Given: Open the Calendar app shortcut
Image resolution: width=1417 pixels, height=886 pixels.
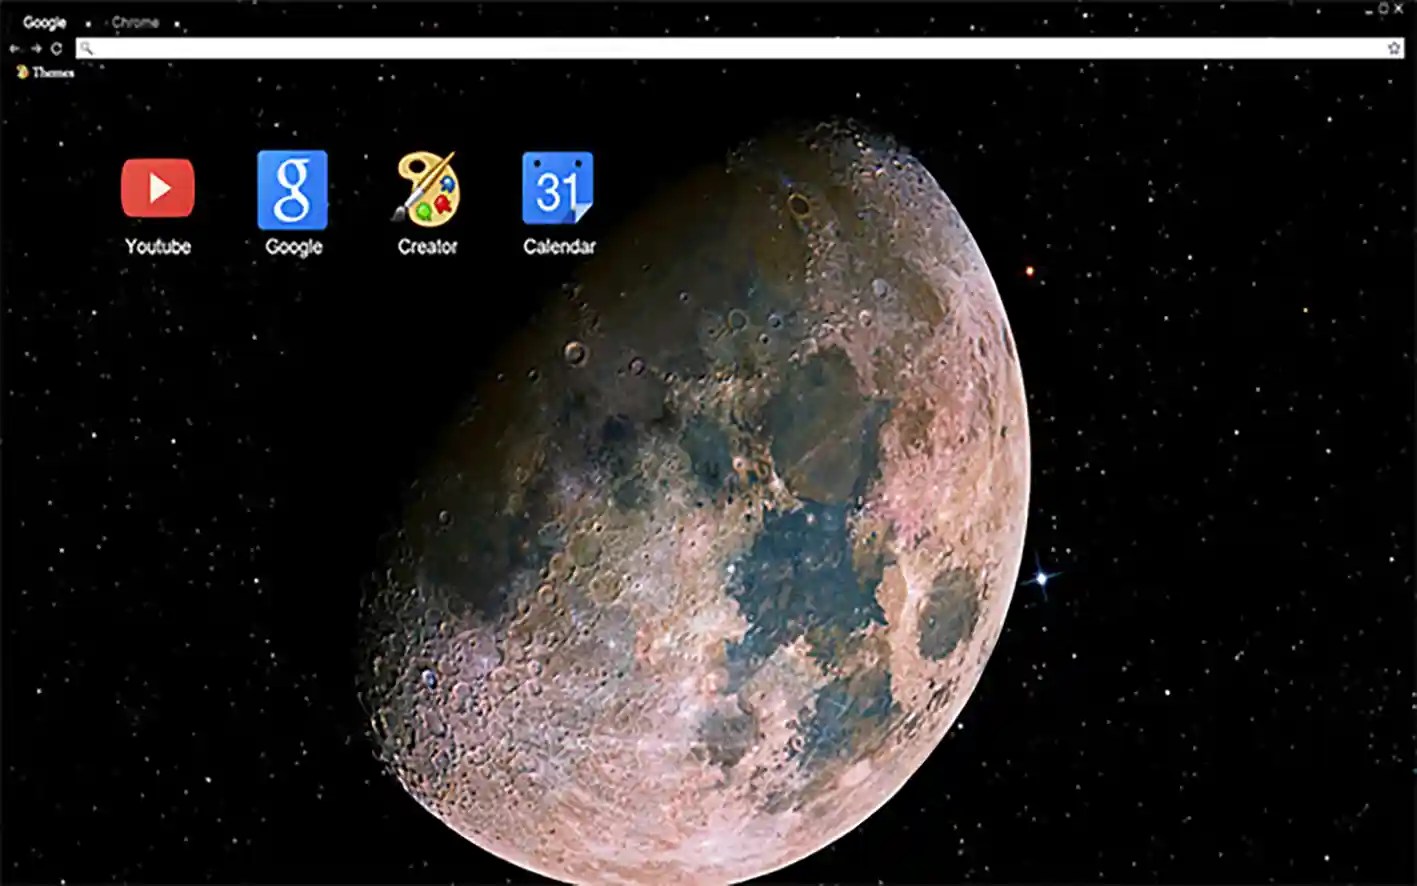Looking at the screenshot, I should pos(558,188).
